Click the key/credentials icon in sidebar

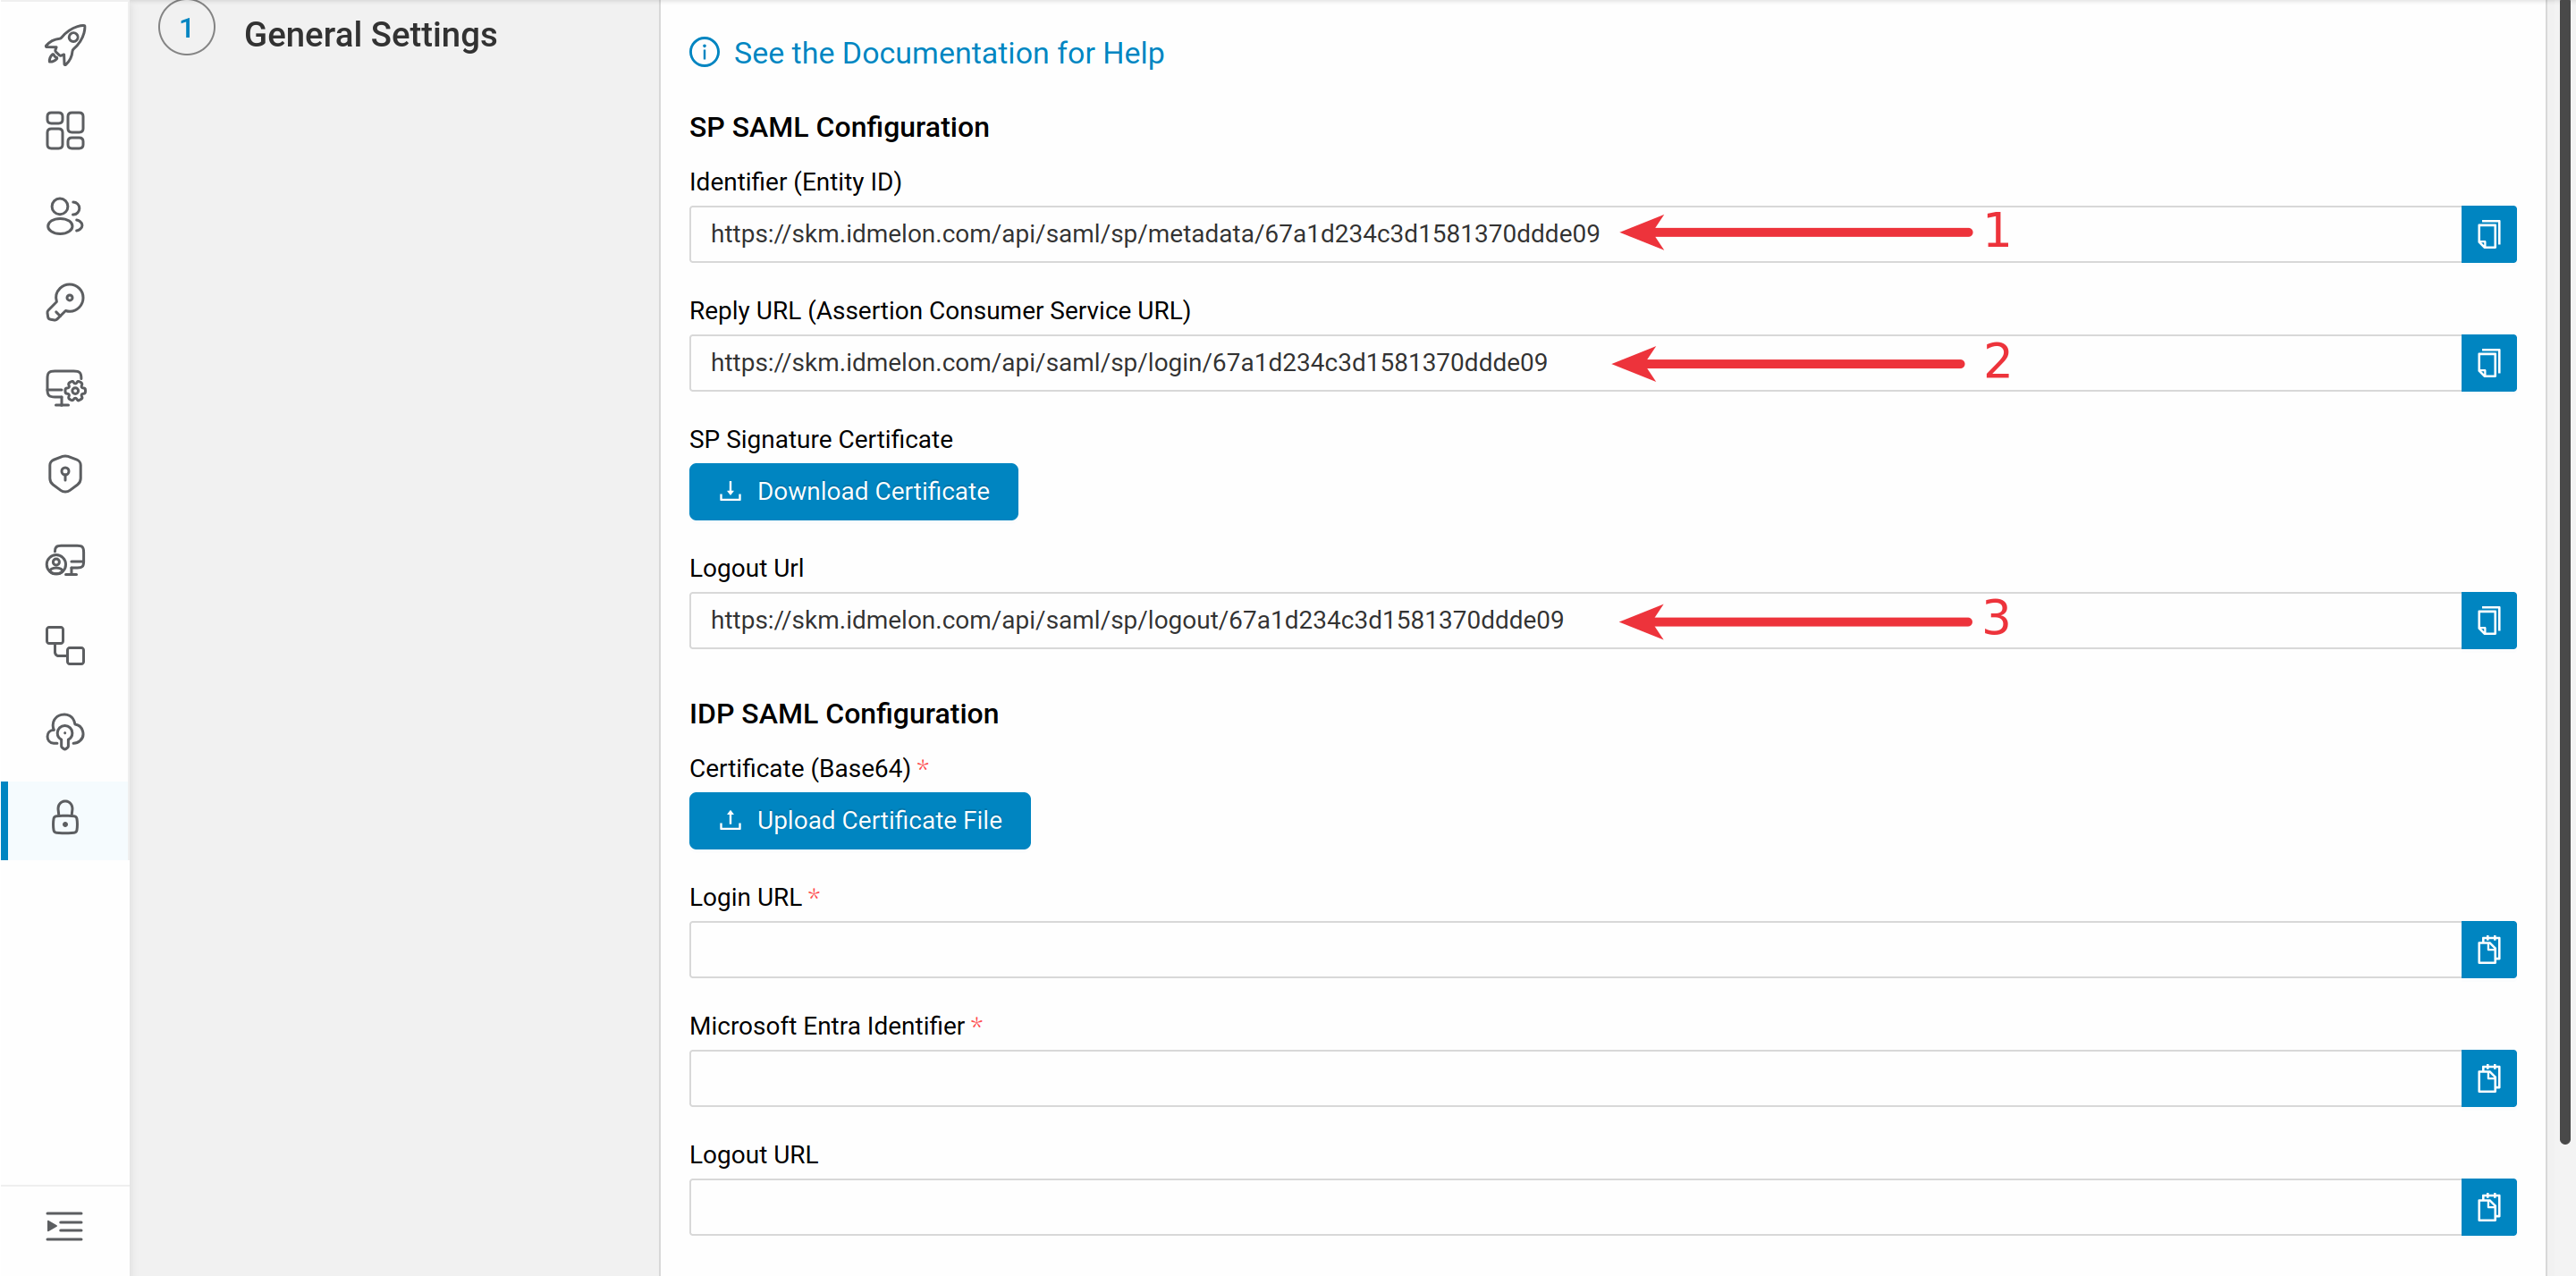(63, 300)
